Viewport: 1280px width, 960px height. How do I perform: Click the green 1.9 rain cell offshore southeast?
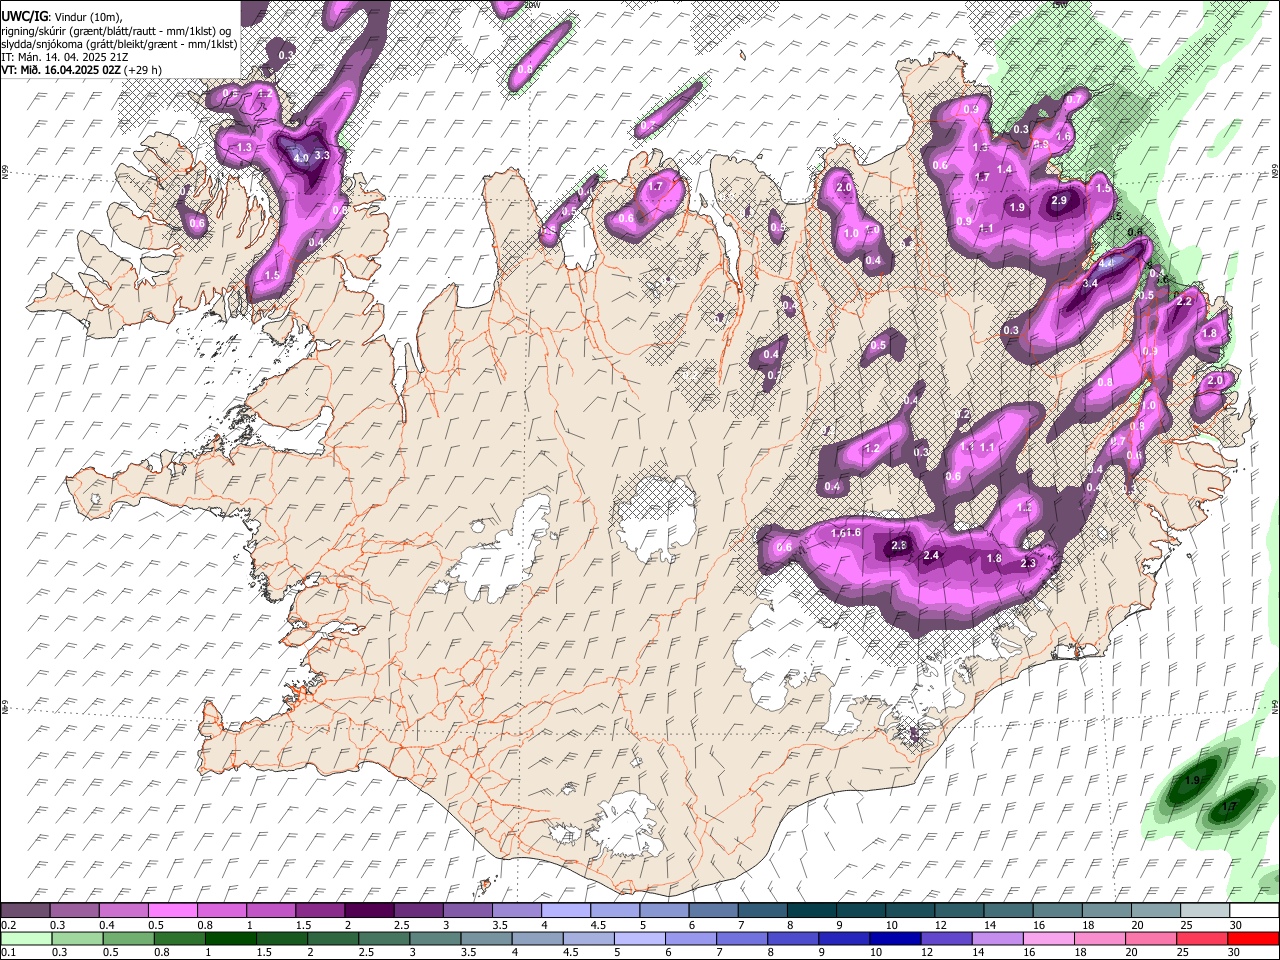[x=1192, y=781]
